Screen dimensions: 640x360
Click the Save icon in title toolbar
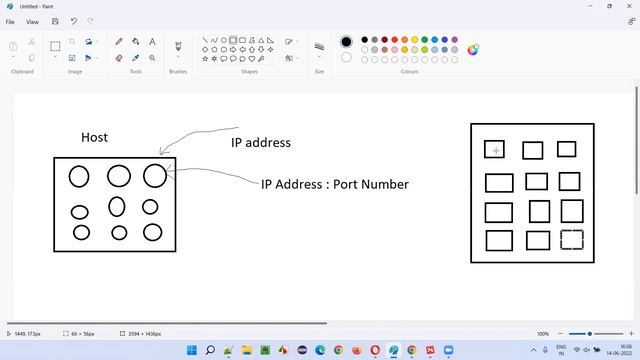[x=55, y=22]
